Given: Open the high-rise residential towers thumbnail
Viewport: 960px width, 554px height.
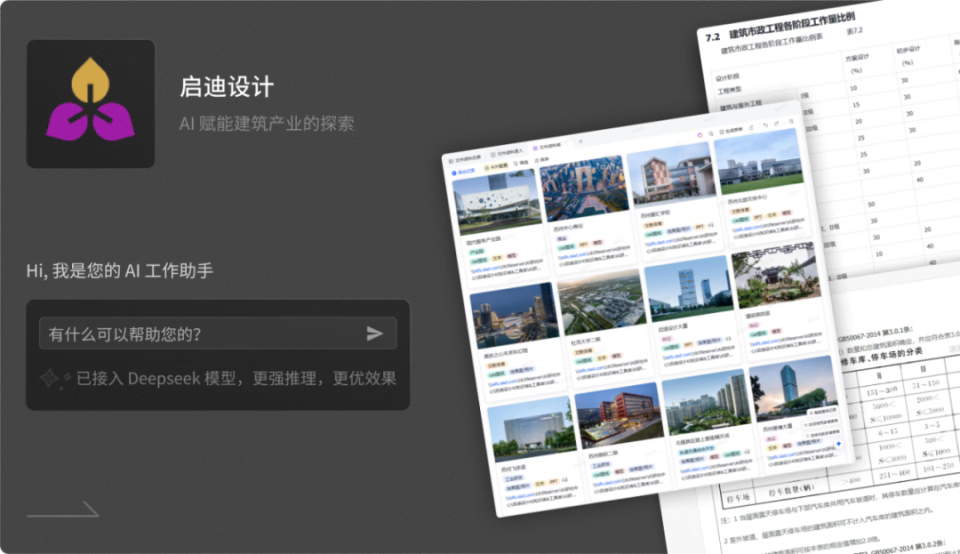Looking at the screenshot, I should 707,402.
